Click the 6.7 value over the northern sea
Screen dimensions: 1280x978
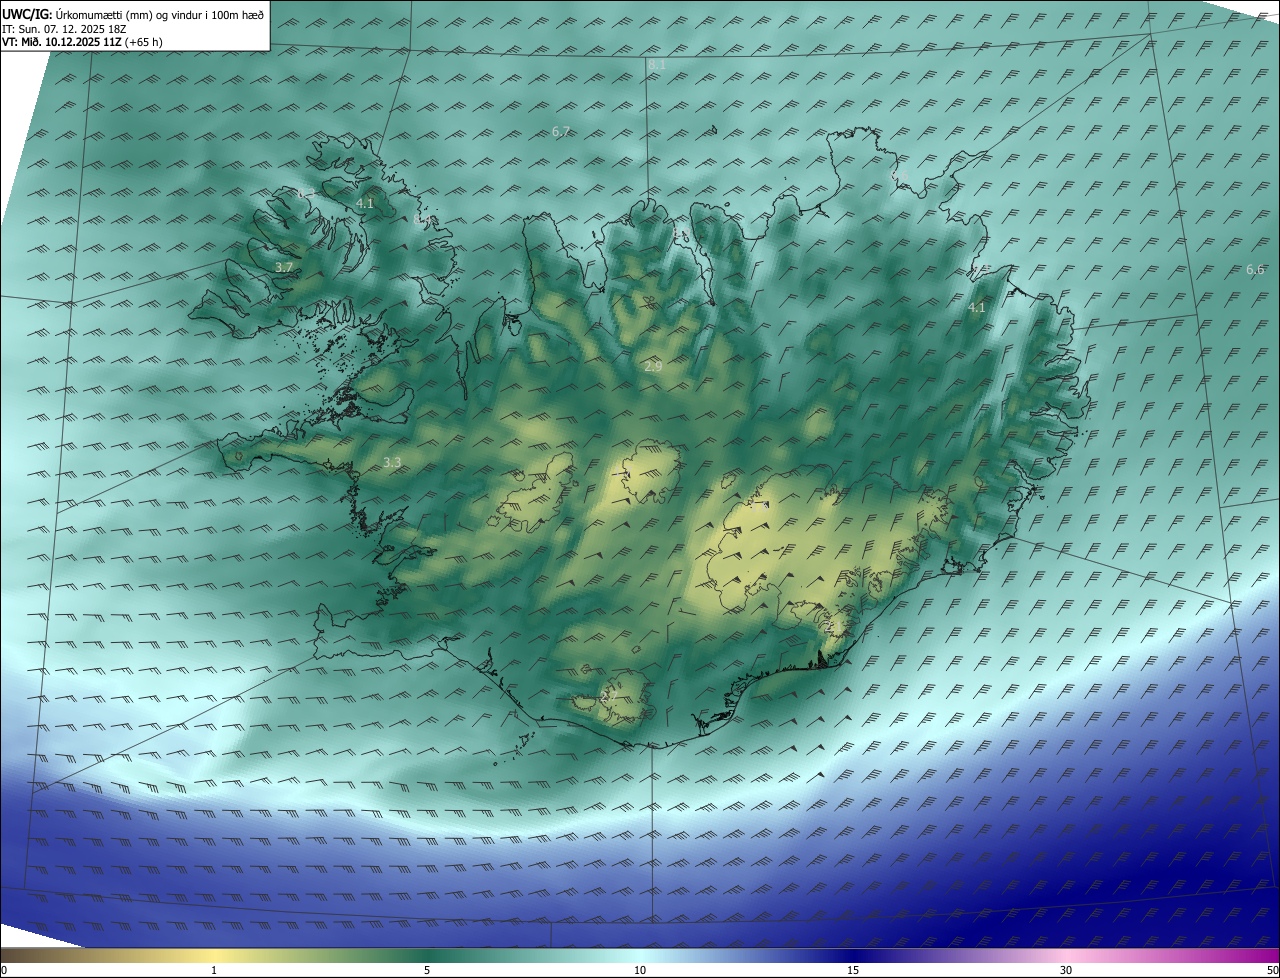click(x=561, y=132)
